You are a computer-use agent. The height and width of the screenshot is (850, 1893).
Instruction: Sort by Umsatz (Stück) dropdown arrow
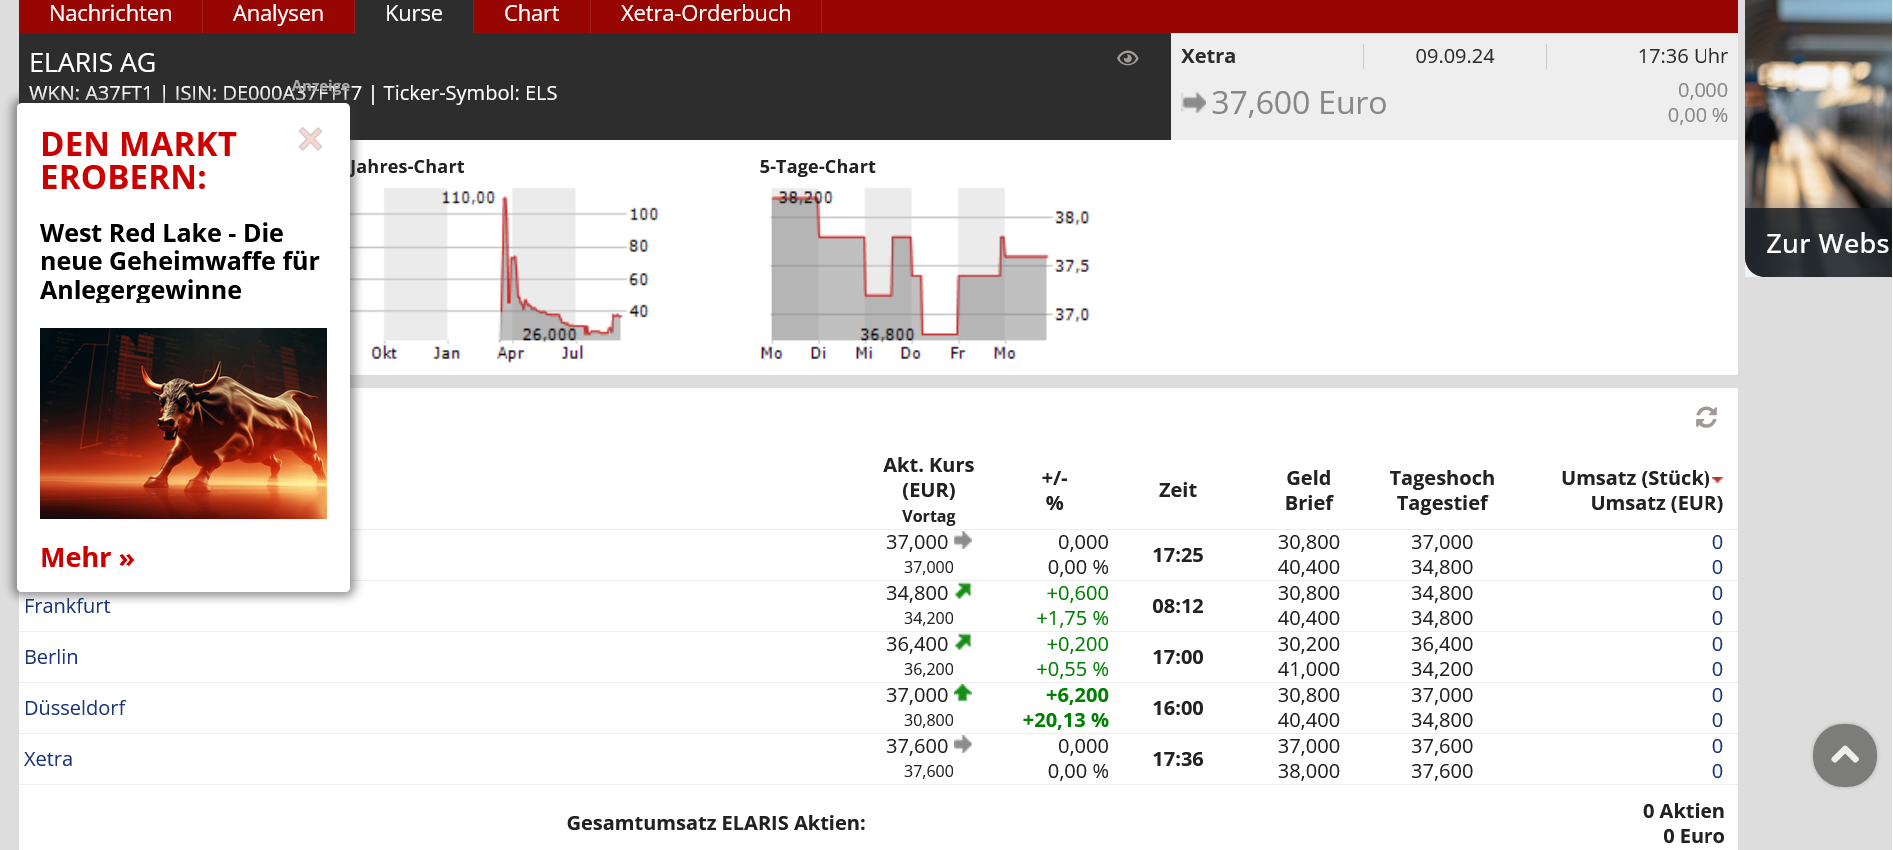(1717, 480)
